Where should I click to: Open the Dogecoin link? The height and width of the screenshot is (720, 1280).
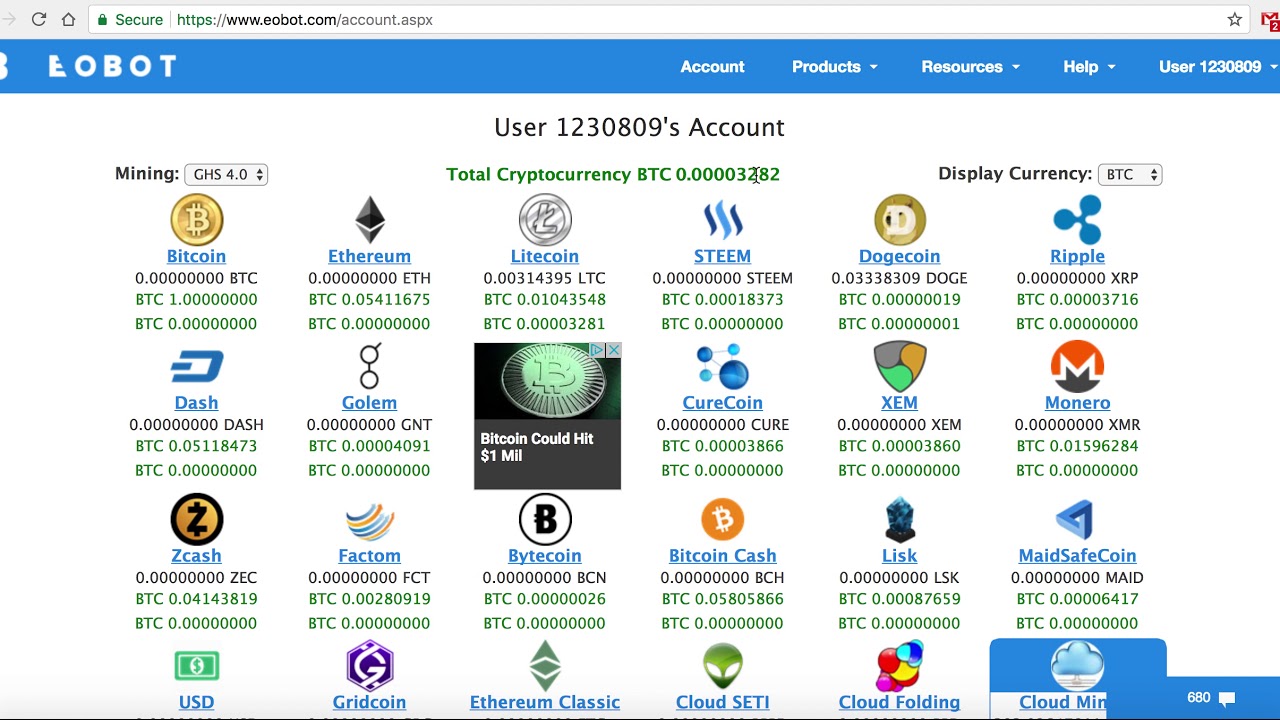pos(899,256)
